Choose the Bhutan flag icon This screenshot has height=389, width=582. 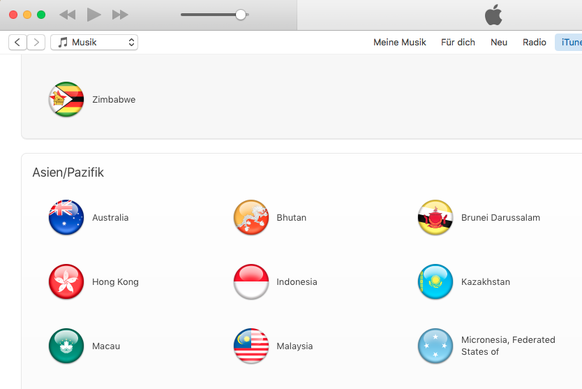(251, 218)
